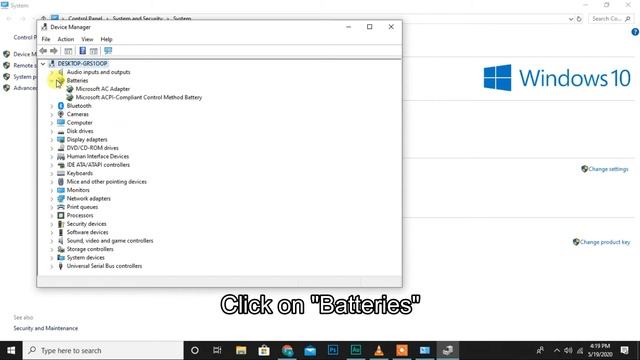Open Microsoft Store from the taskbar

tap(264, 350)
